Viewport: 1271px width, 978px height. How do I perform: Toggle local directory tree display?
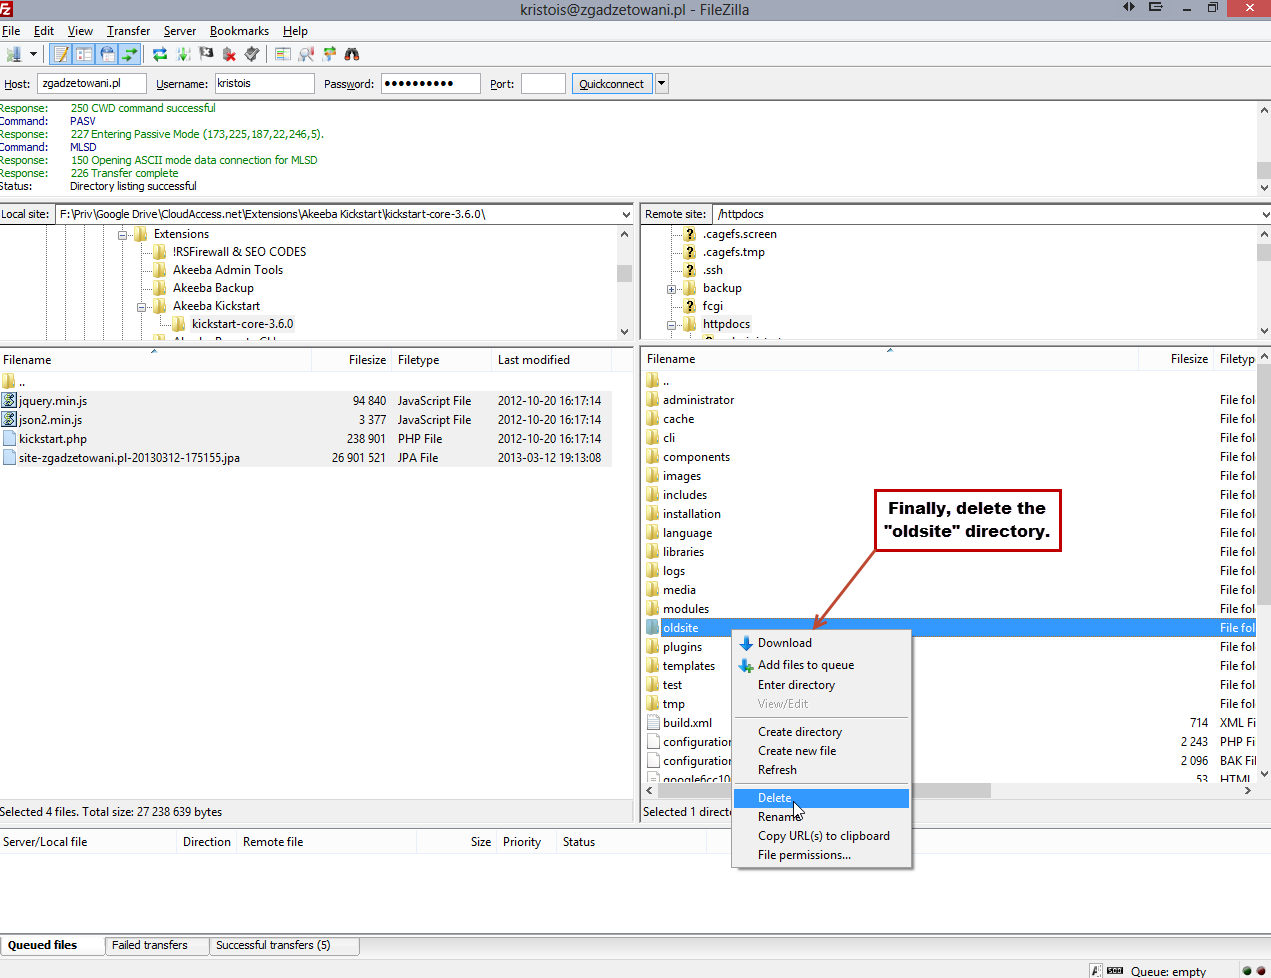[84, 54]
